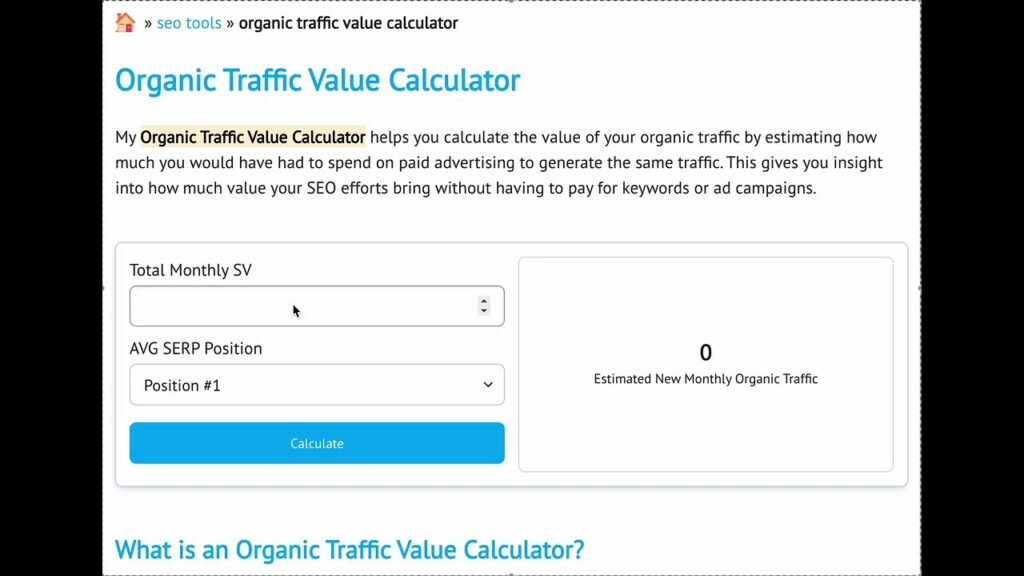Click the AVG SERP Position label

pos(195,348)
